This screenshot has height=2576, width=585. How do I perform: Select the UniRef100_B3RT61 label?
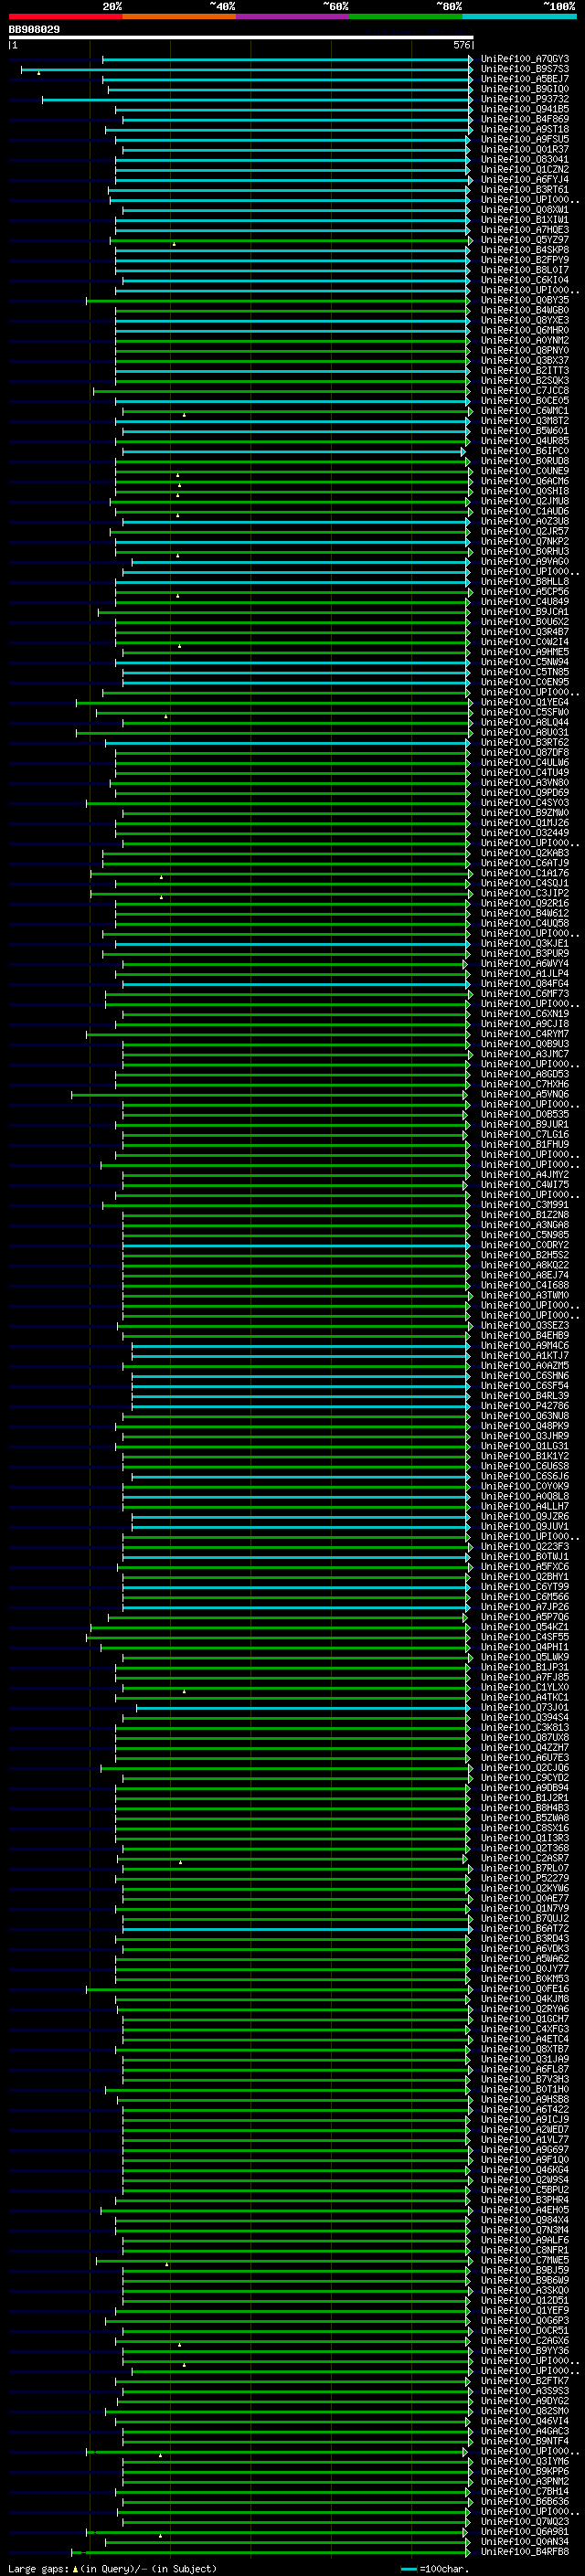click(524, 190)
